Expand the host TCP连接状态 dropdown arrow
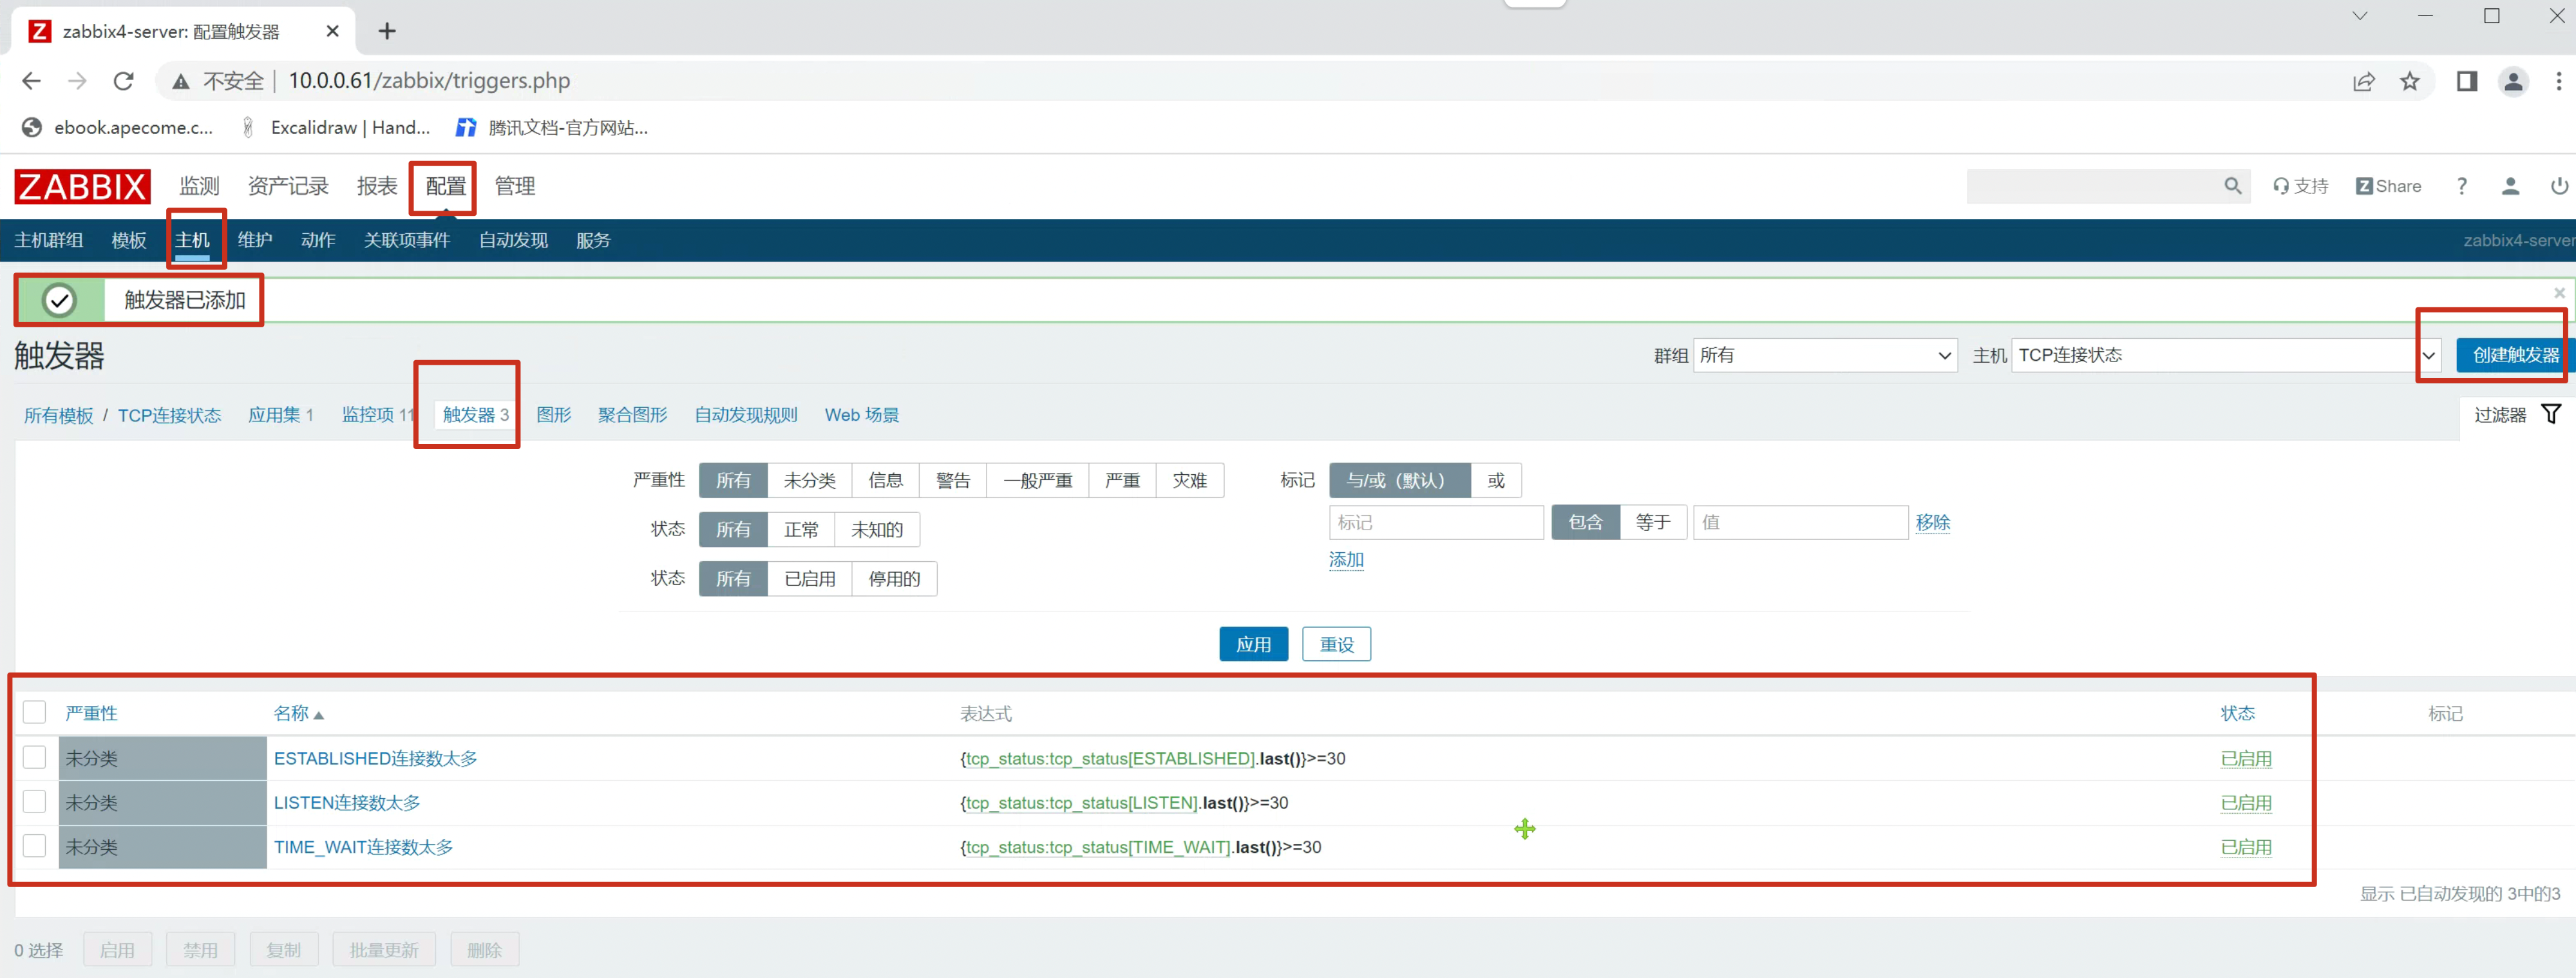Viewport: 2576px width, 978px height. [x=2428, y=355]
